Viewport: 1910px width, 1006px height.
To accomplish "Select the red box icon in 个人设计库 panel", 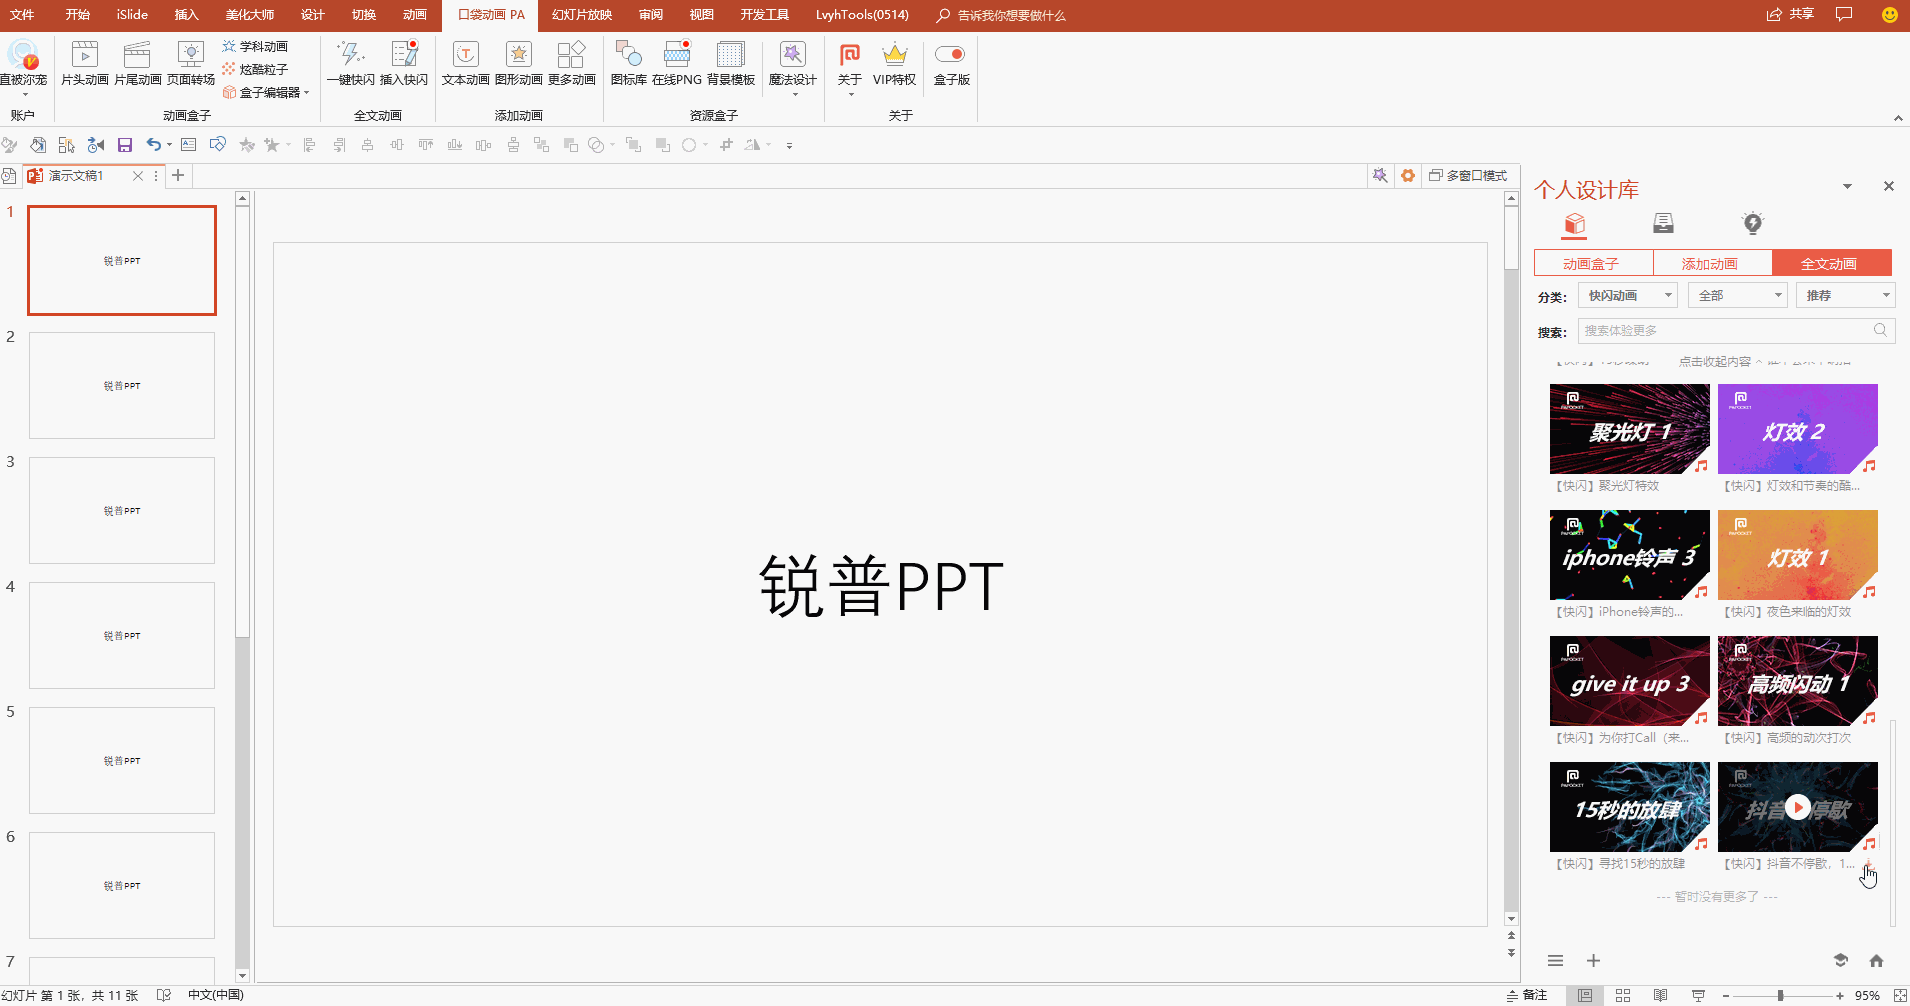I will click(1575, 223).
